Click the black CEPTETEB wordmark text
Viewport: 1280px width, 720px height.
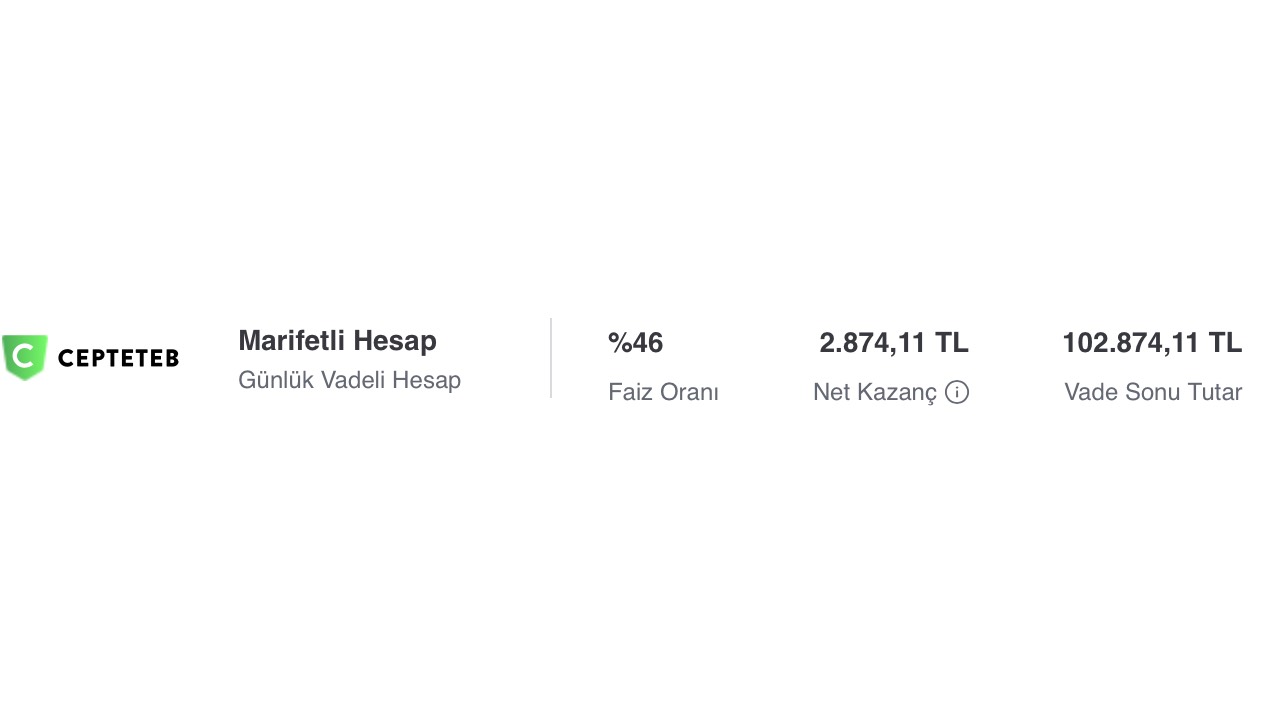pyautogui.click(x=118, y=358)
